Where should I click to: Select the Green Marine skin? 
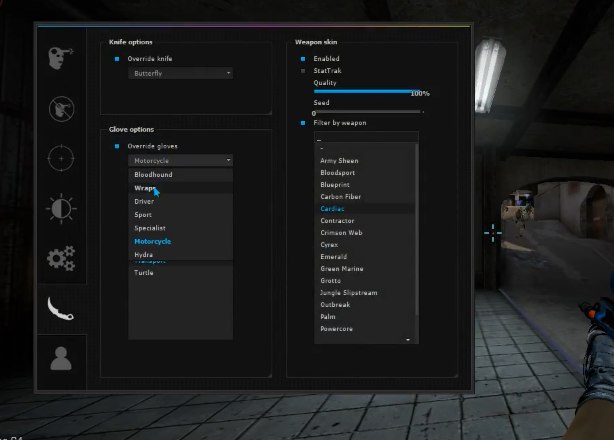point(365,269)
